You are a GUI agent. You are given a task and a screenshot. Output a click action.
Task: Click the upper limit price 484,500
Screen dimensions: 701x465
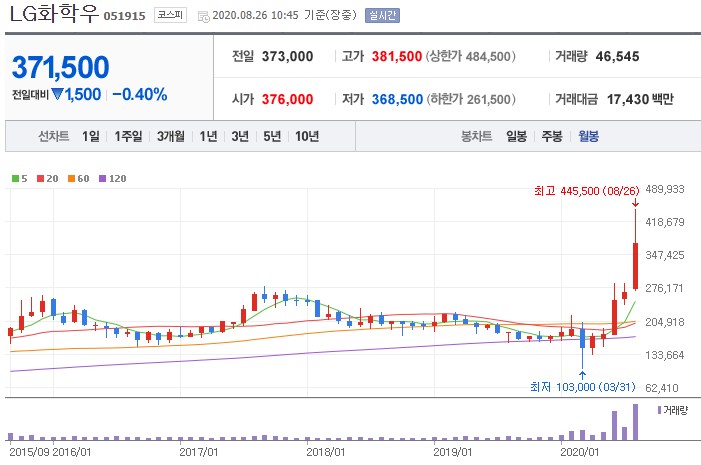pos(488,56)
